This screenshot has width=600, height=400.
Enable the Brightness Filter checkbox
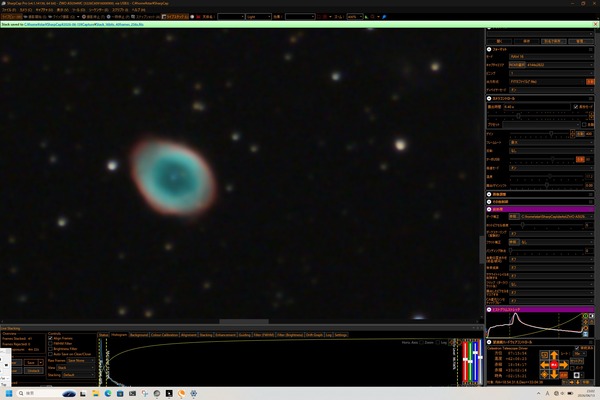pyautogui.click(x=51, y=349)
